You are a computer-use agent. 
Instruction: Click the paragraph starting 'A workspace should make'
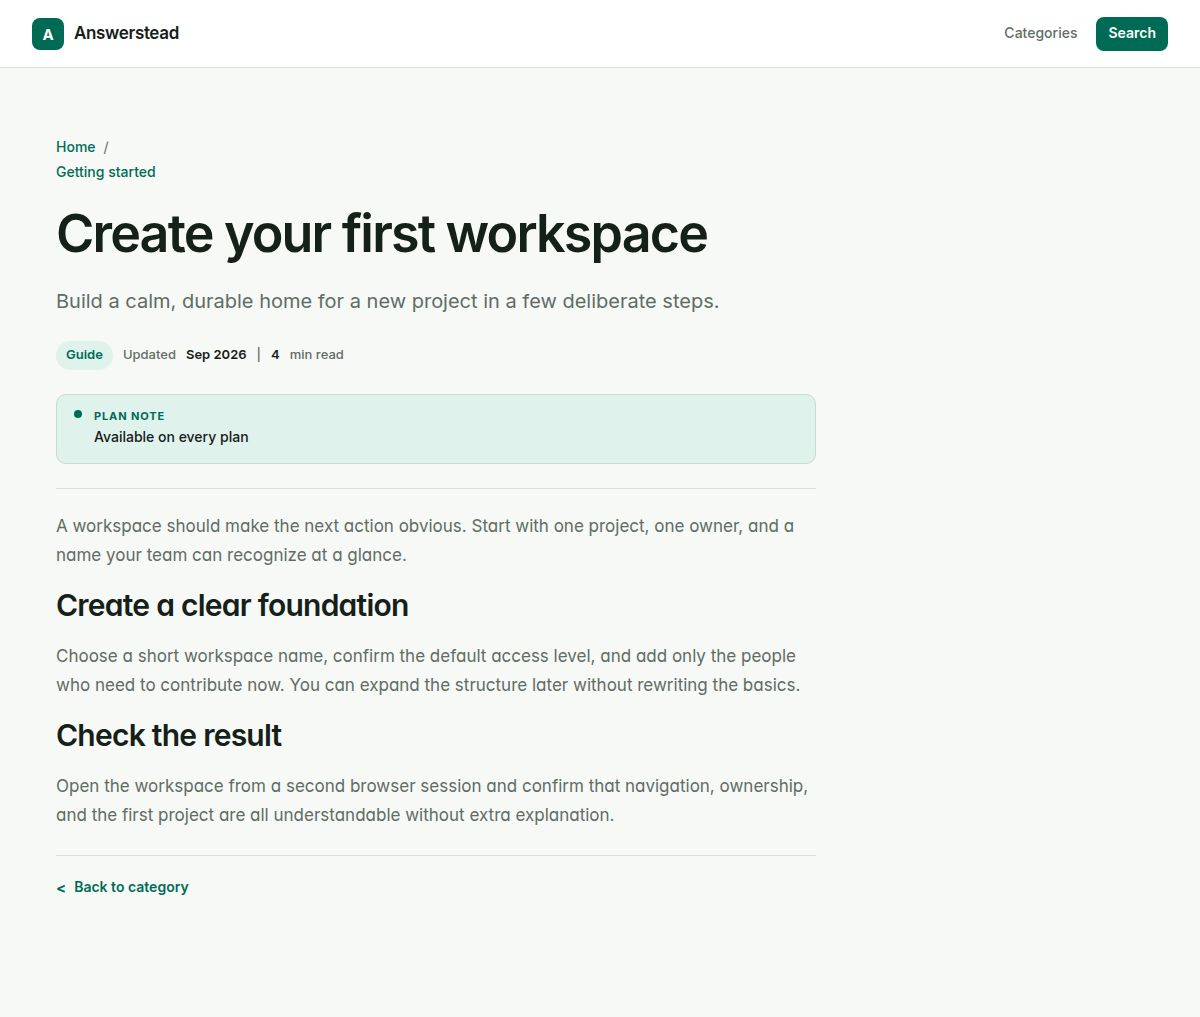click(426, 540)
